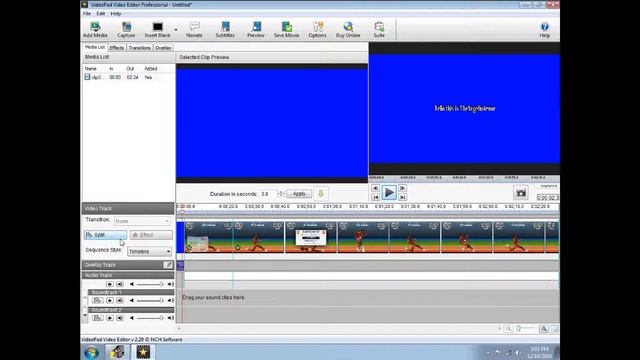
Task: Select the timeline clip showing a white dialog box
Action: (x=311, y=238)
